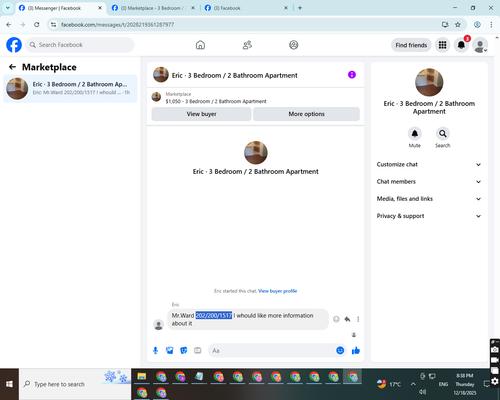
Task: Open the tab search dropdown arrow
Action: pos(8,8)
